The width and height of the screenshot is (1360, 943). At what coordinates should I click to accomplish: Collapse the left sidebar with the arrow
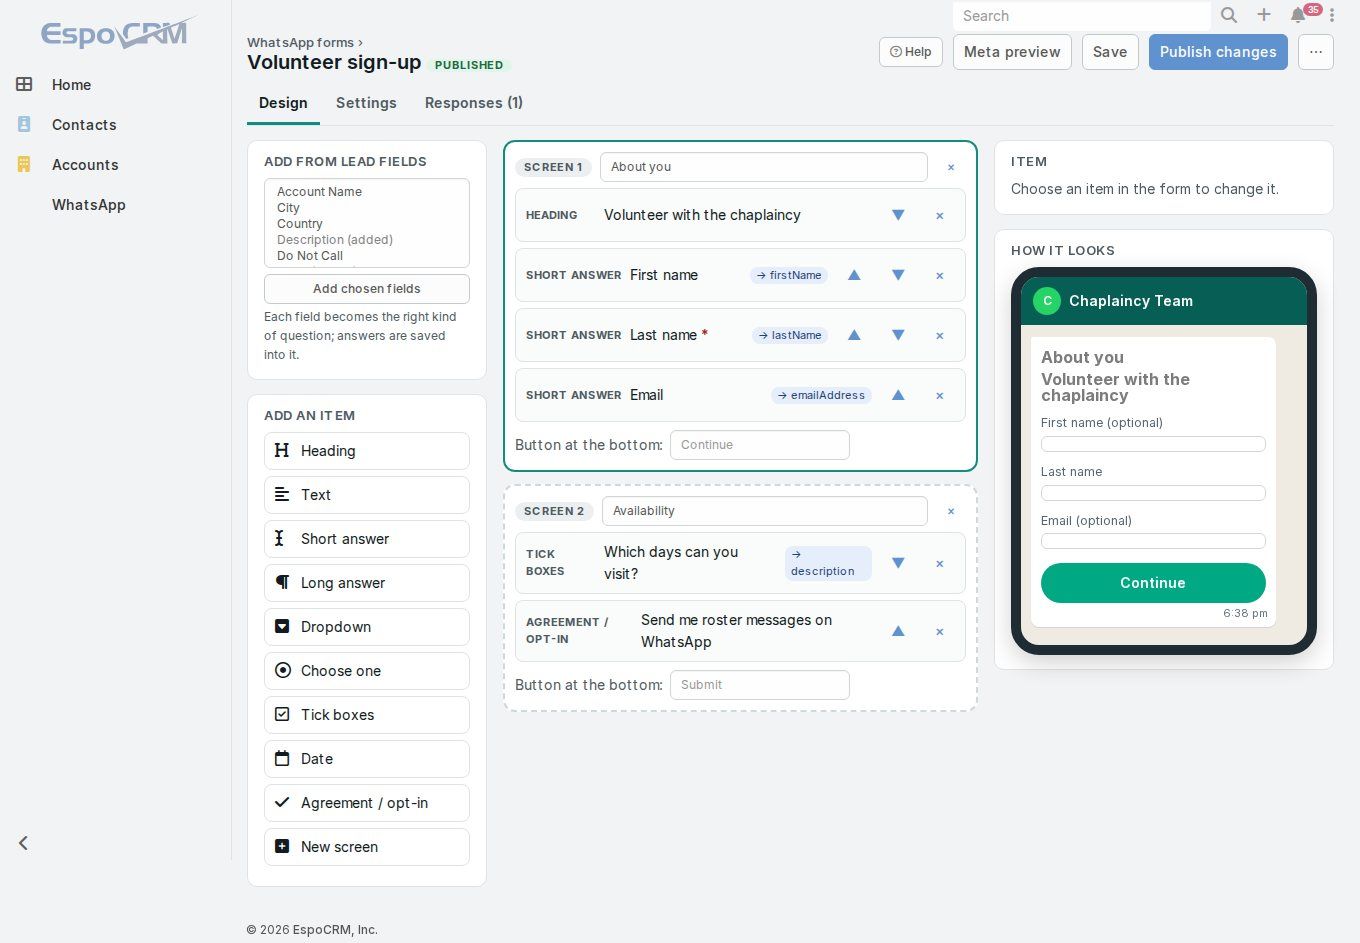23,843
